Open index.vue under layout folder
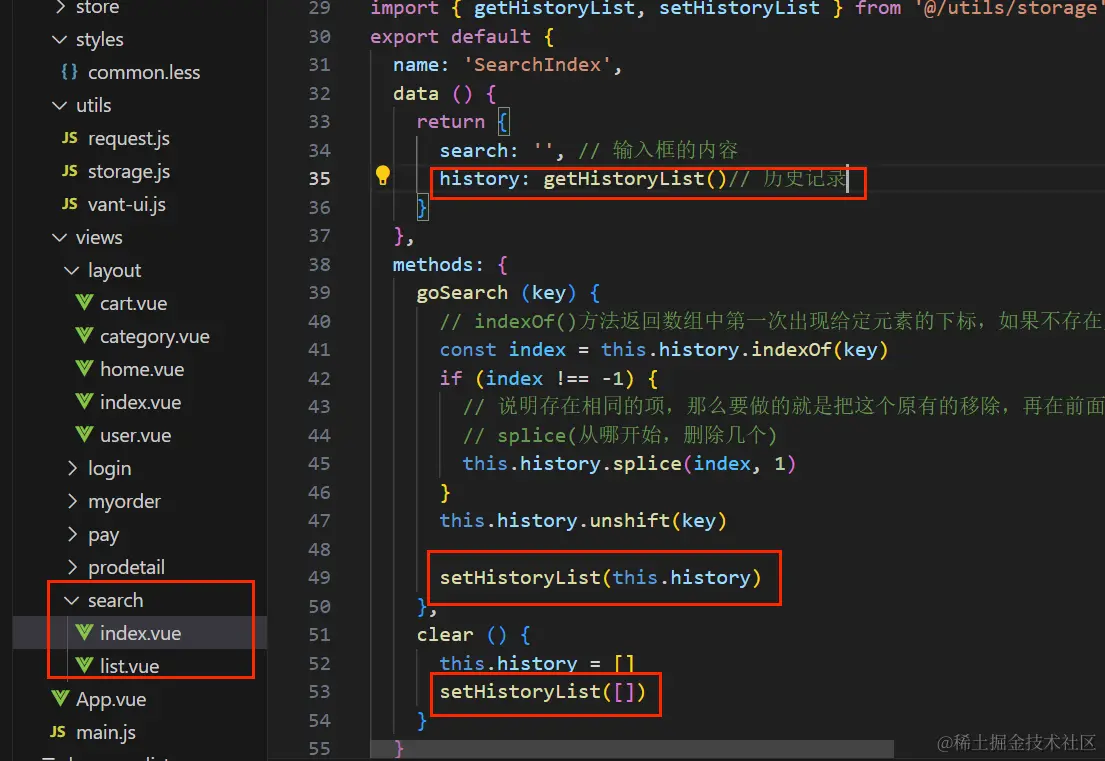This screenshot has width=1105, height=761. click(x=140, y=402)
